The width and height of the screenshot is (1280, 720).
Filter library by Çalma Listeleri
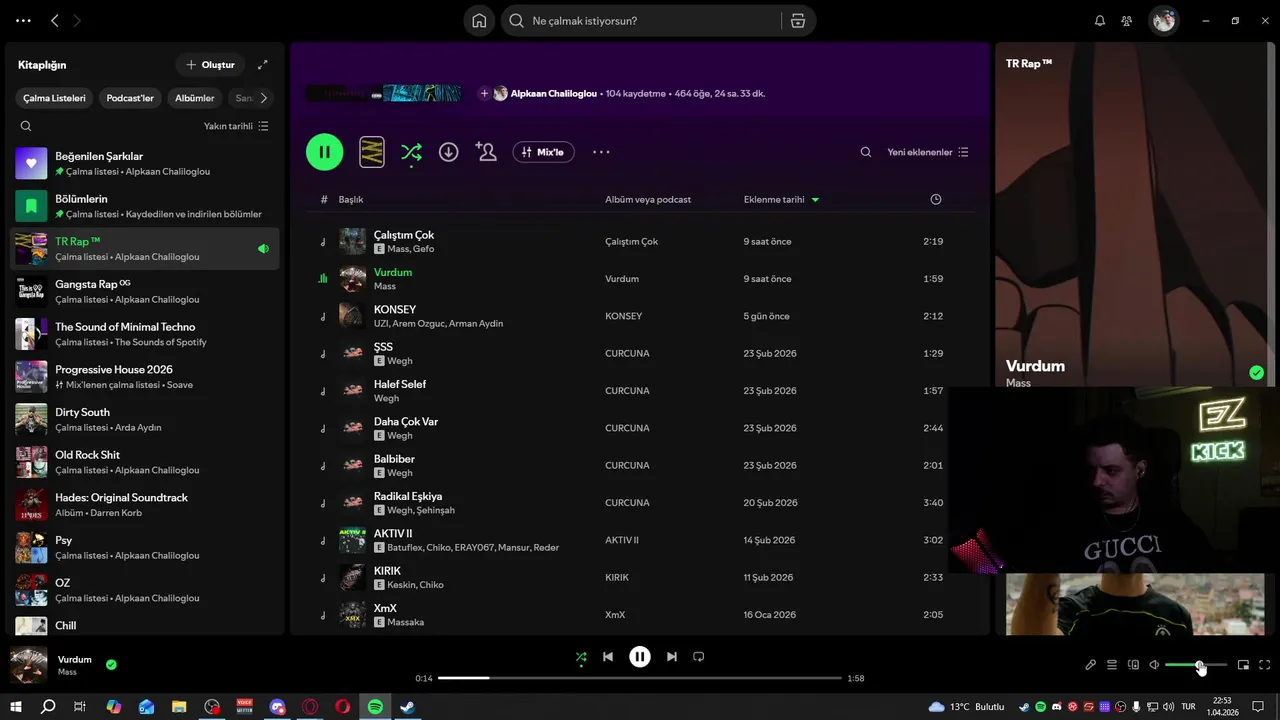[x=55, y=98]
